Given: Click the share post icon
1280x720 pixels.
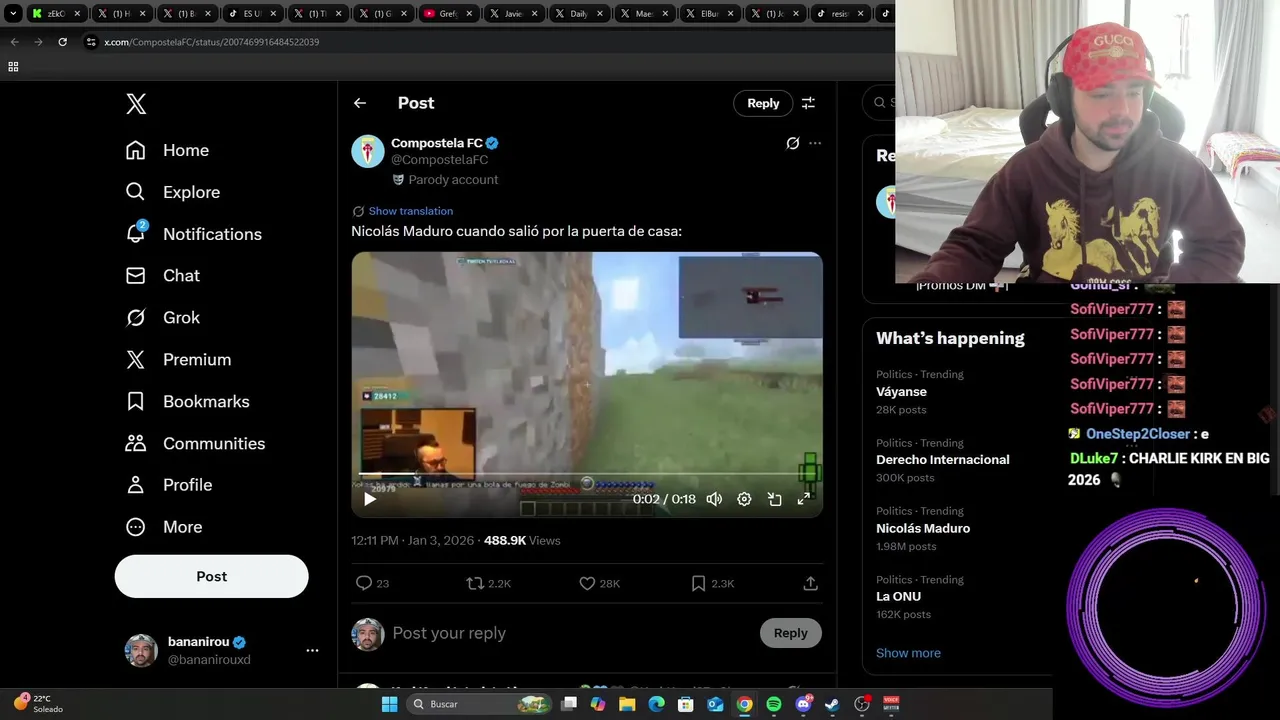Looking at the screenshot, I should point(811,583).
